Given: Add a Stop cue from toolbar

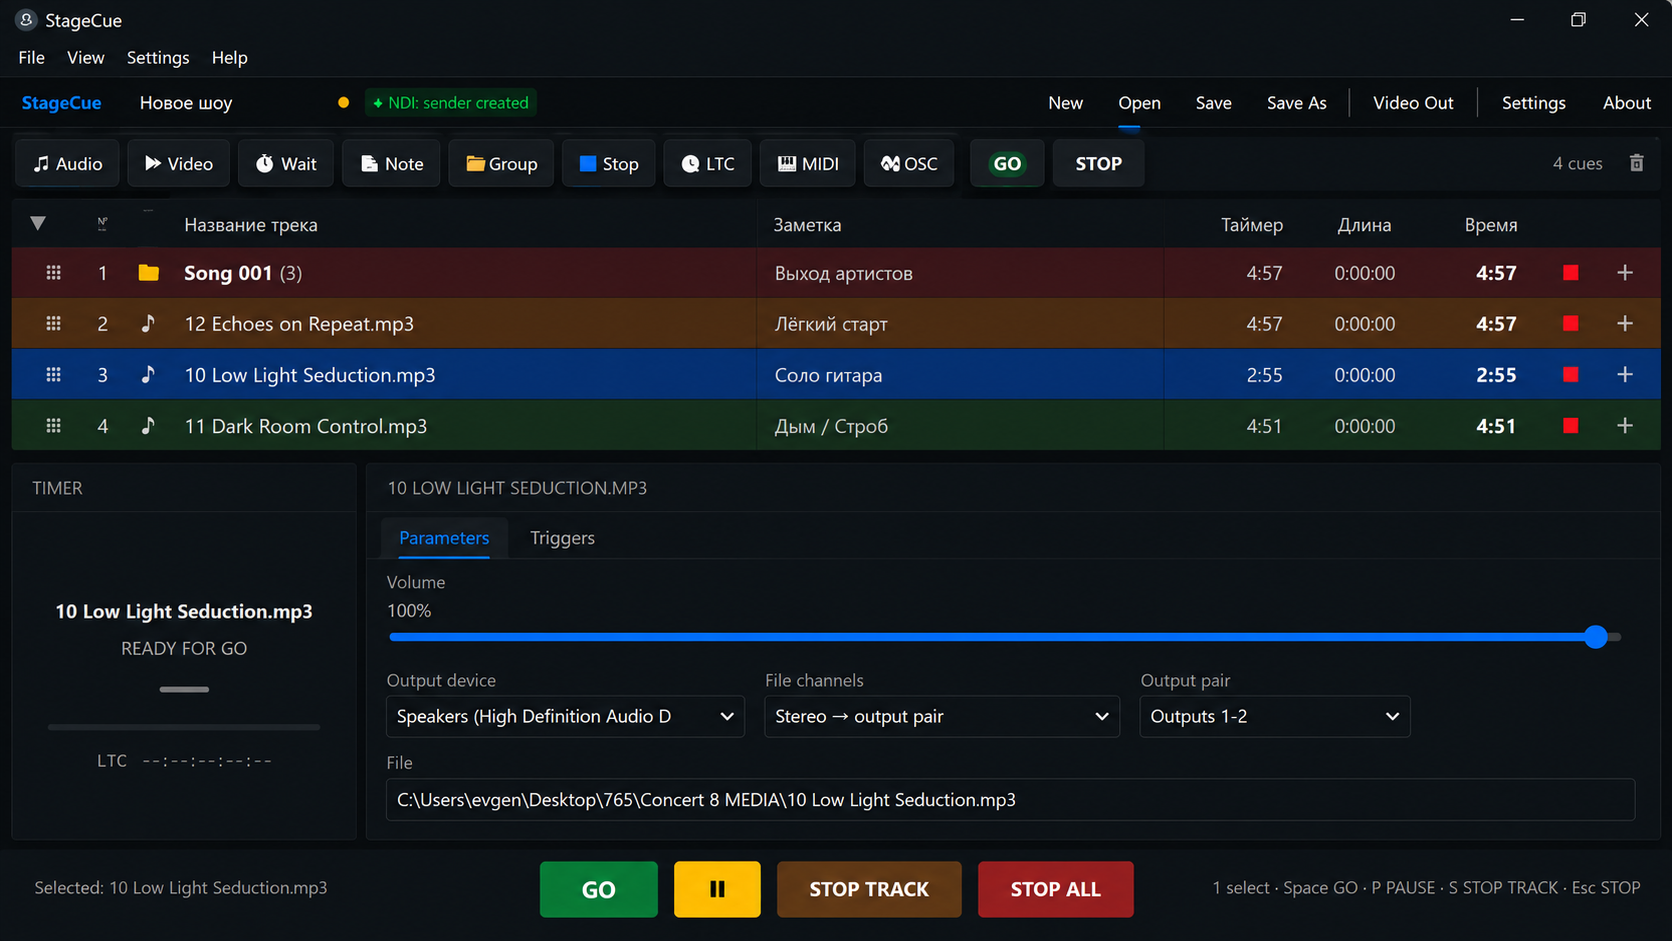Looking at the screenshot, I should tap(608, 164).
